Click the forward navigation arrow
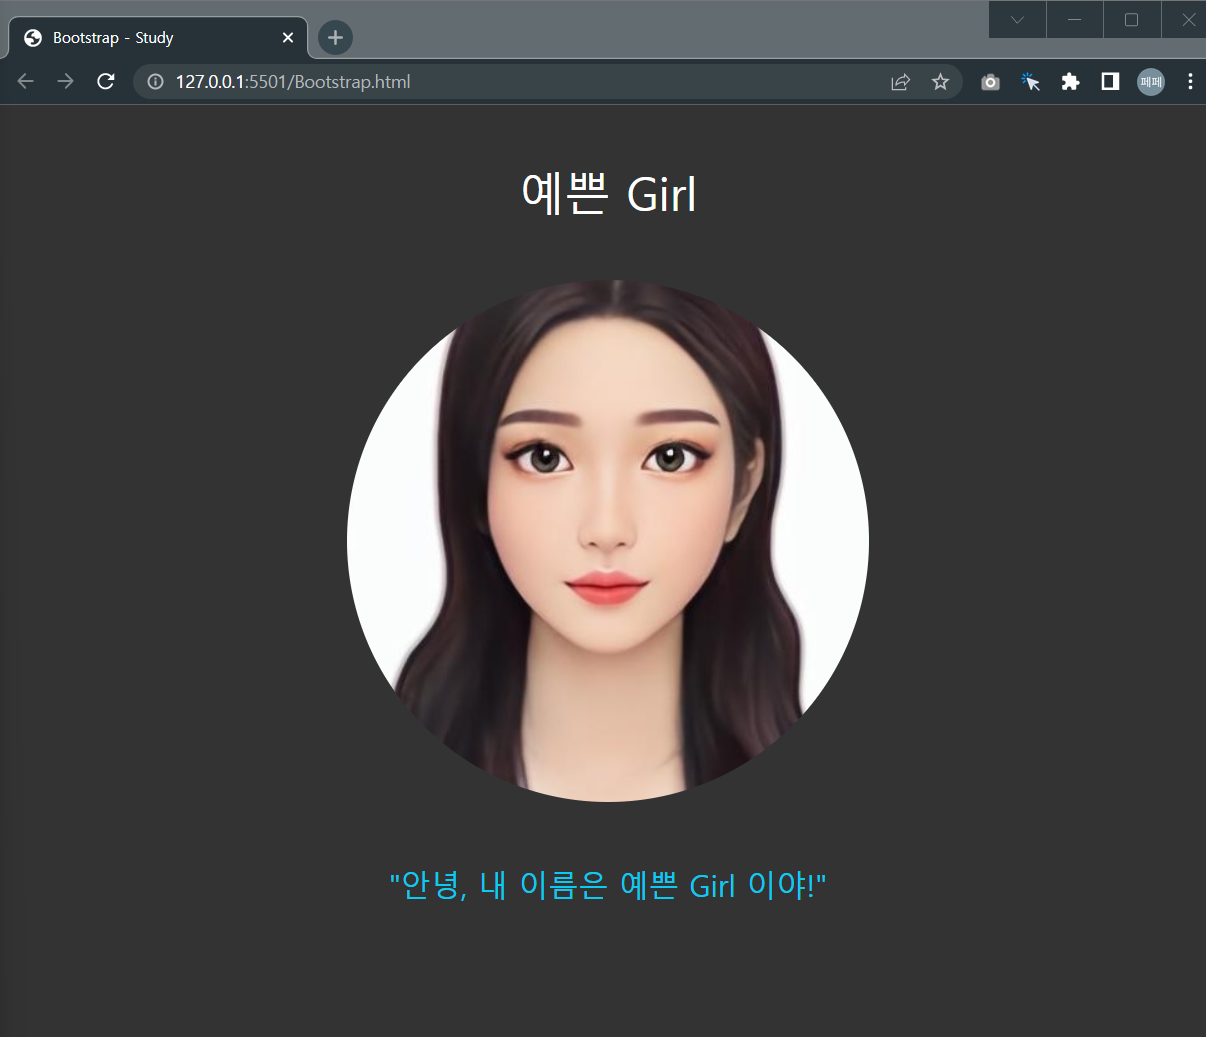The height and width of the screenshot is (1037, 1206). coord(65,81)
